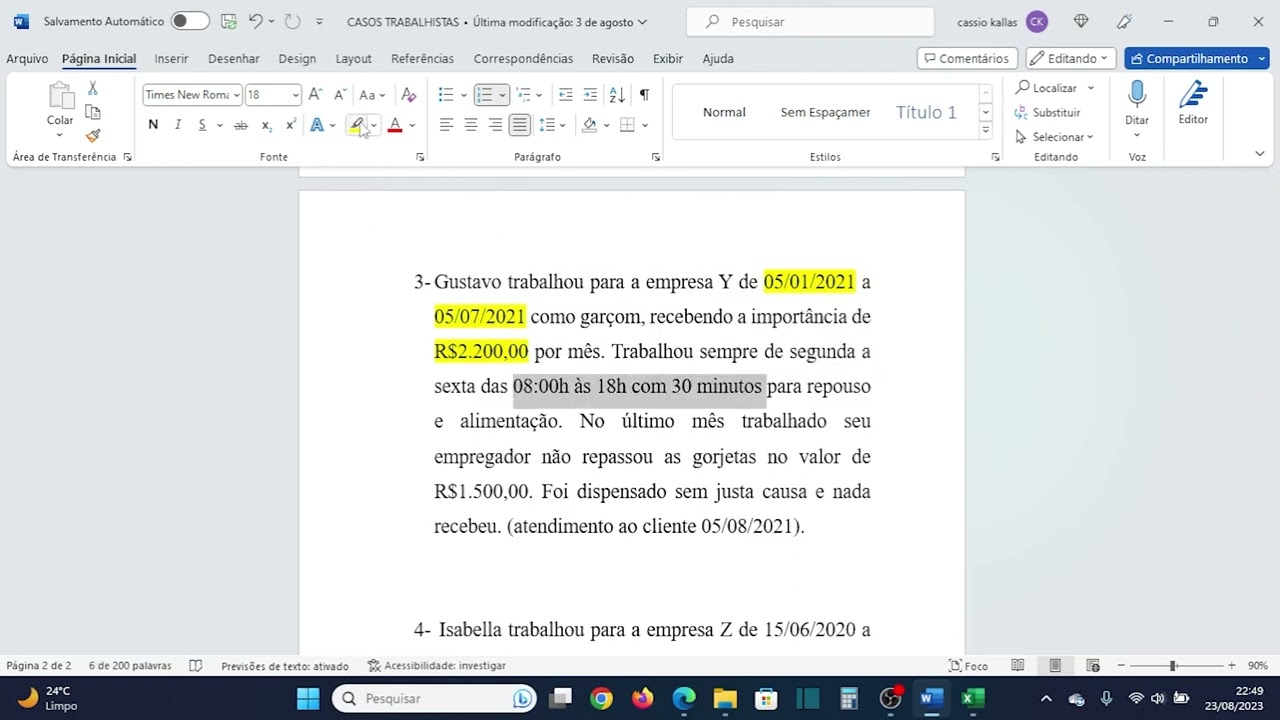Screen dimensions: 1280x720
Task: Select the Format Painter brush
Action: tap(93, 135)
